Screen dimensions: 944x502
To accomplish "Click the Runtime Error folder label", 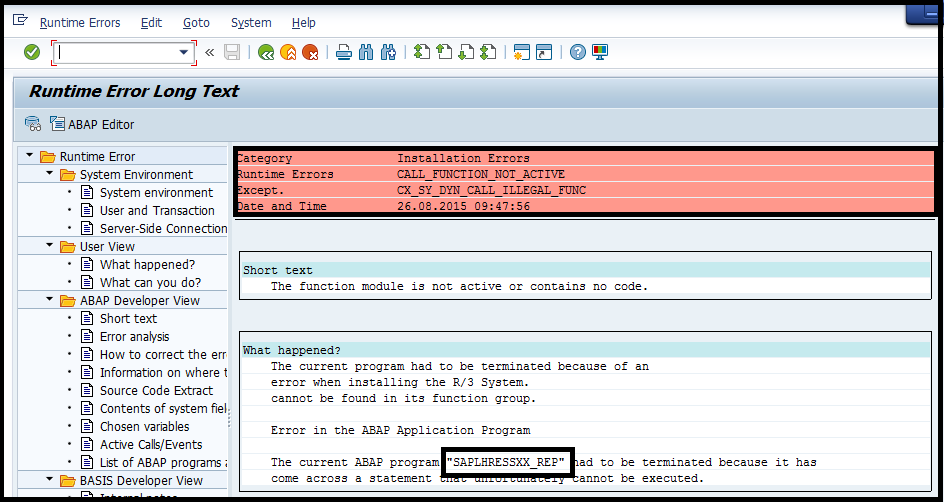I will click(98, 156).
